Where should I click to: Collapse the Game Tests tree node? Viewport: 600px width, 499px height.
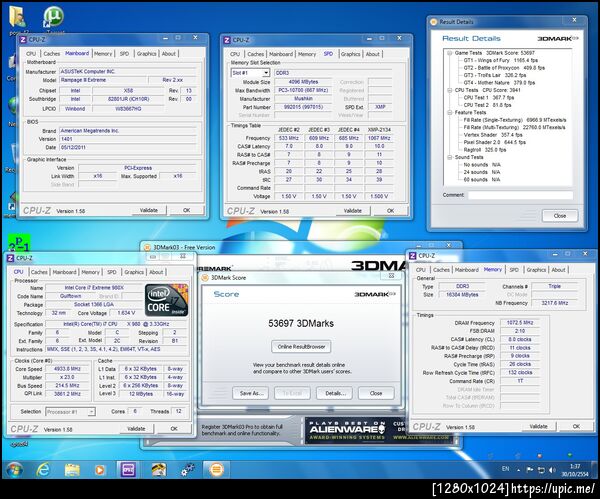[x=450, y=53]
